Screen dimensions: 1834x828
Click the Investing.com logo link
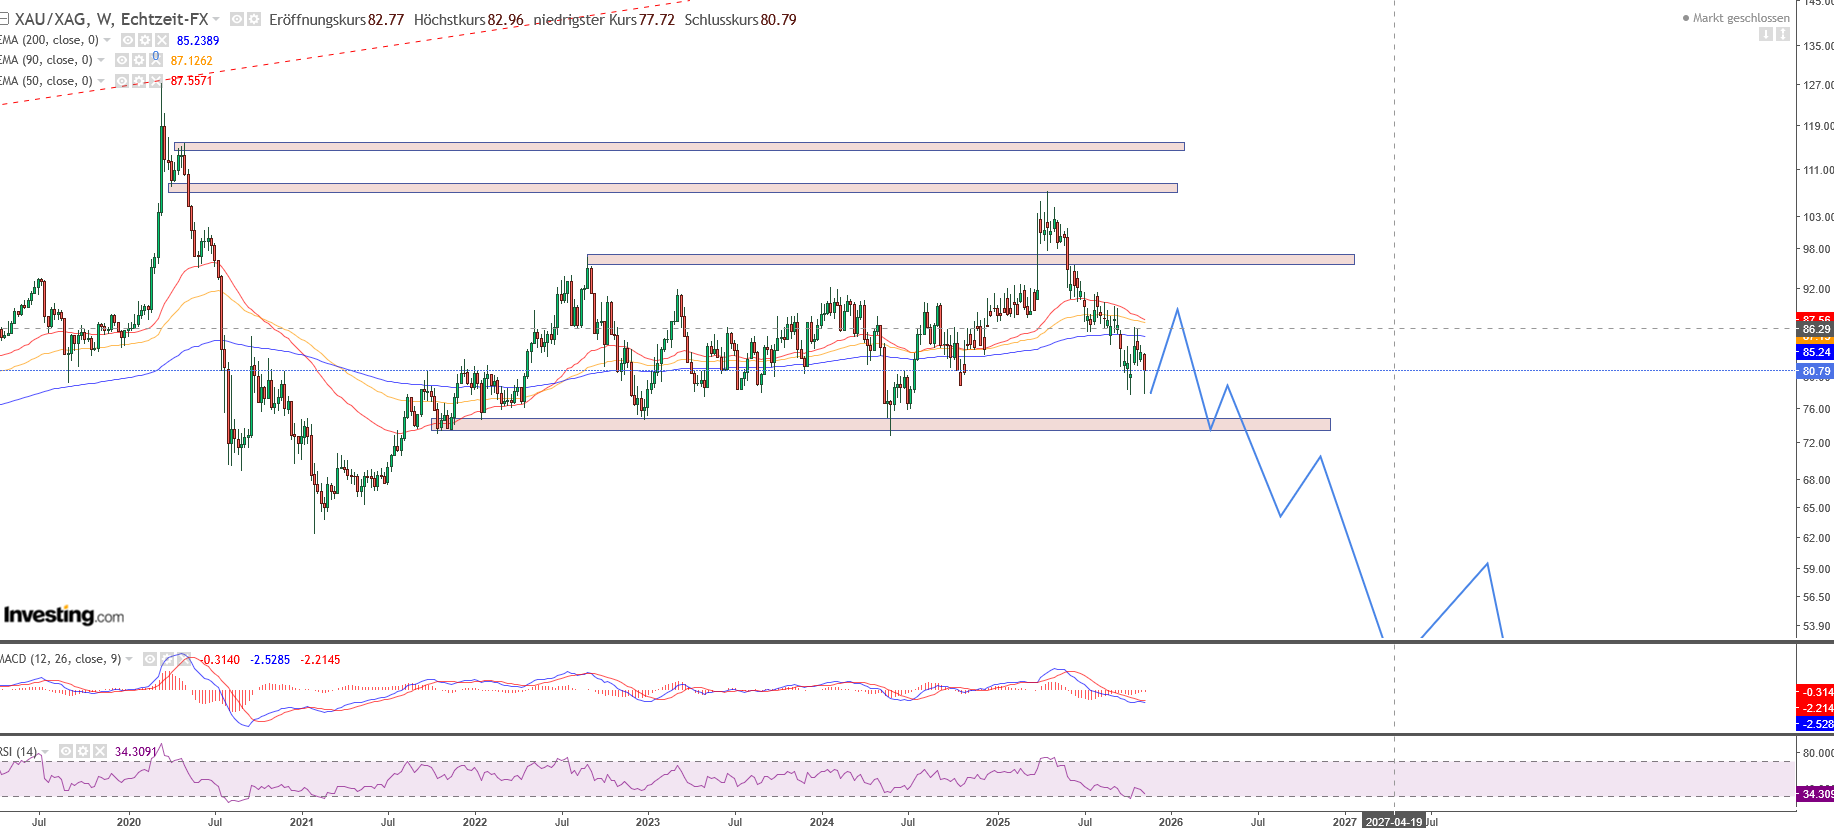click(64, 615)
